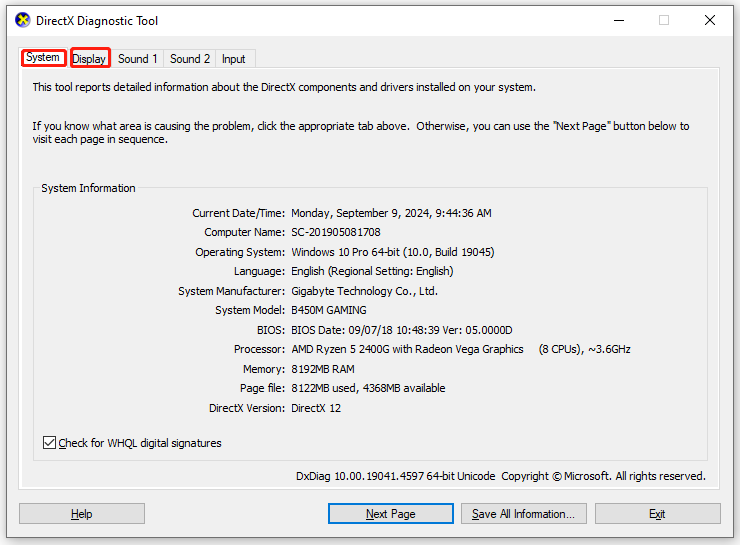Click the DirectX Diagnostic Tool title icon

click(x=22, y=20)
